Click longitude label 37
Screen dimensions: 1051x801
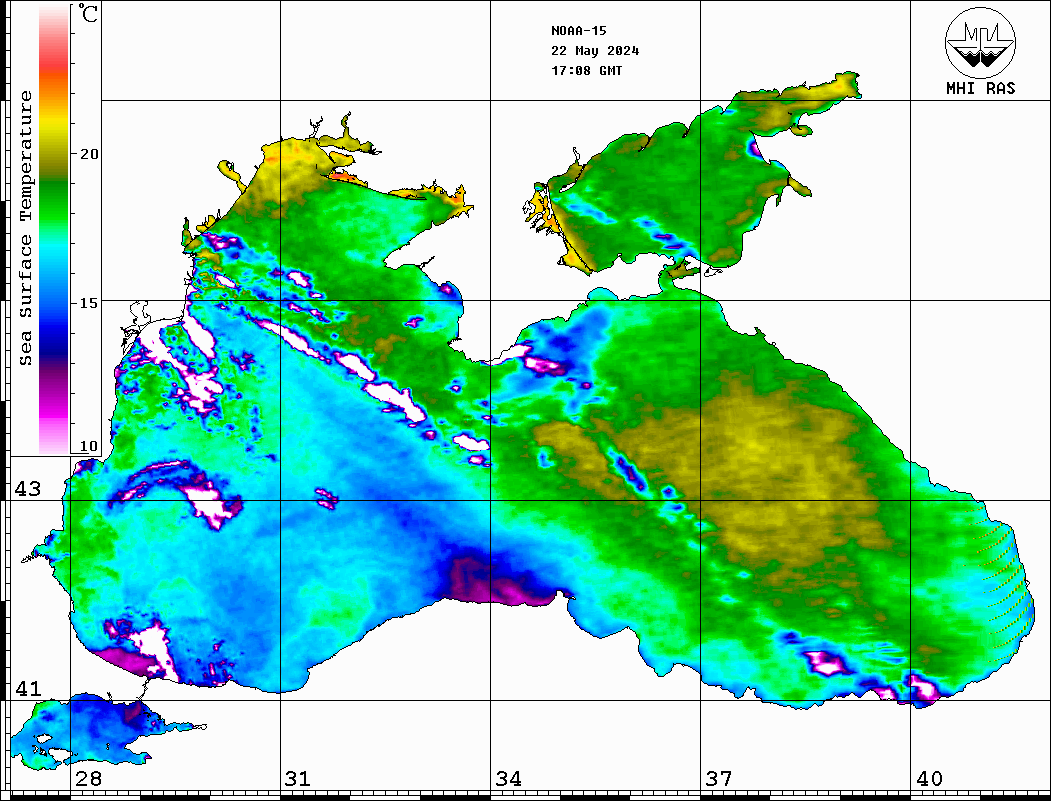[719, 779]
